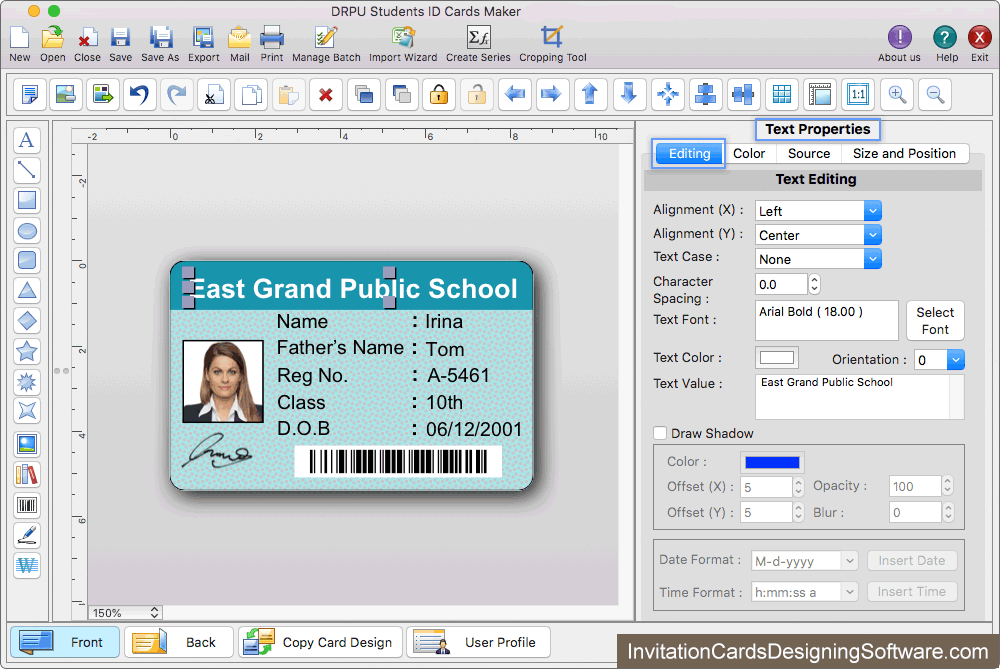Click the actual size 1:1 icon
Viewport: 1000px width, 669px height.
tap(858, 95)
